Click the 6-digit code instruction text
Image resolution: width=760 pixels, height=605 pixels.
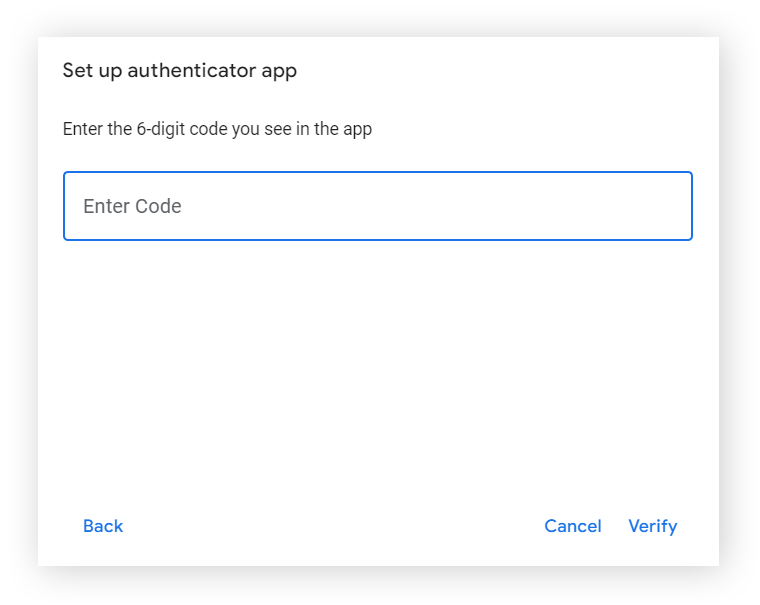217,129
